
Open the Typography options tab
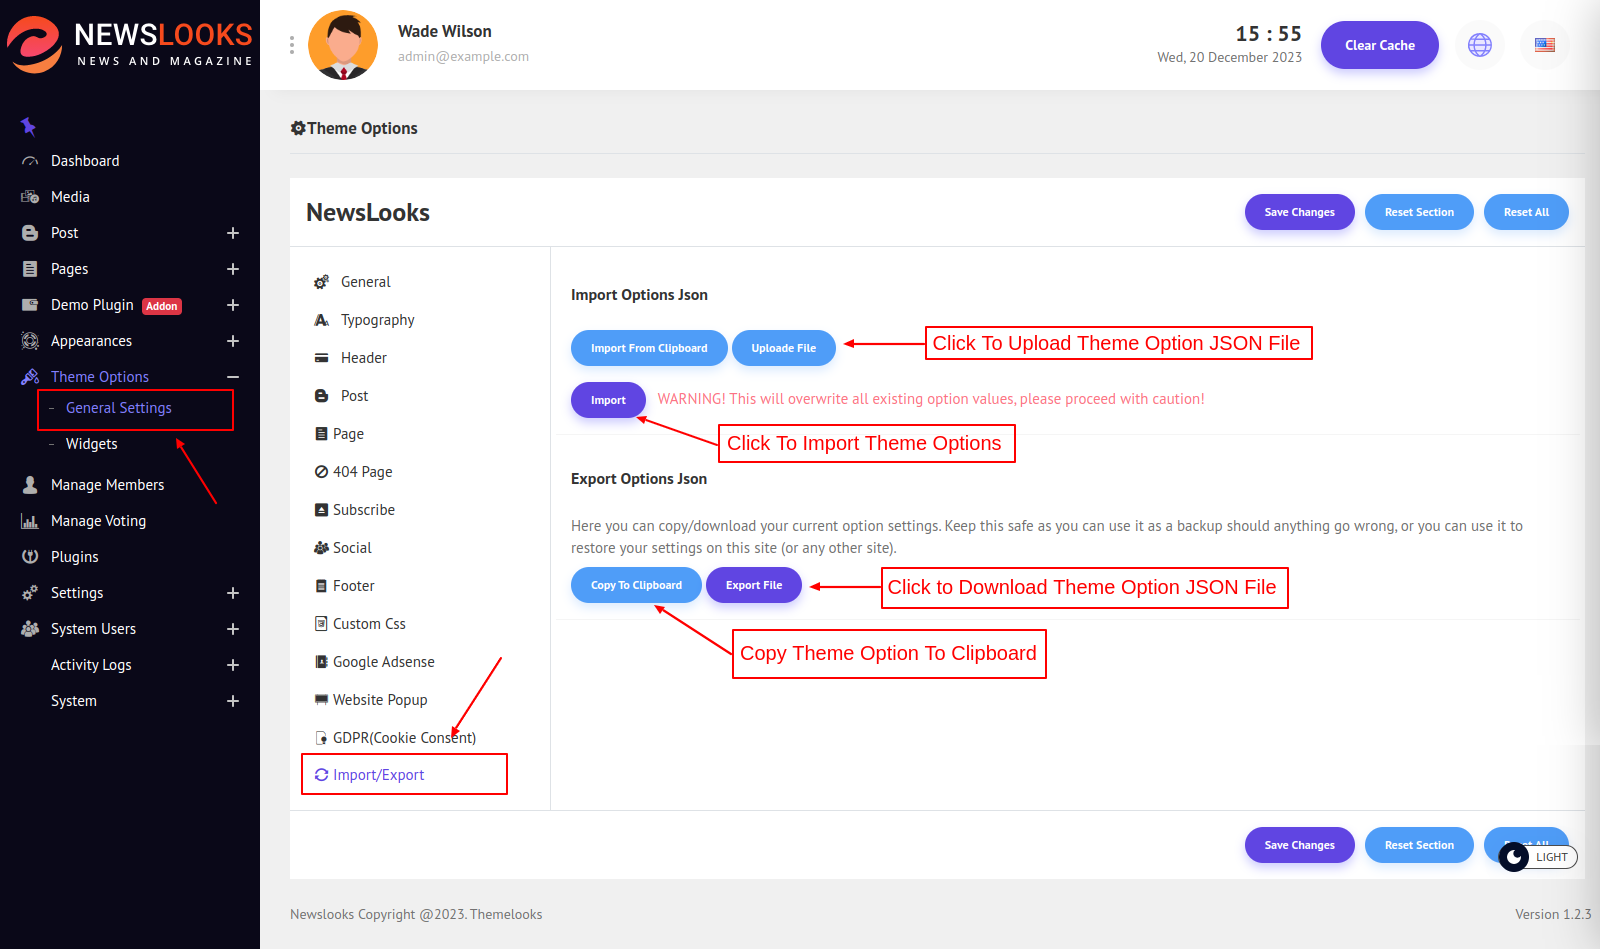(x=377, y=320)
